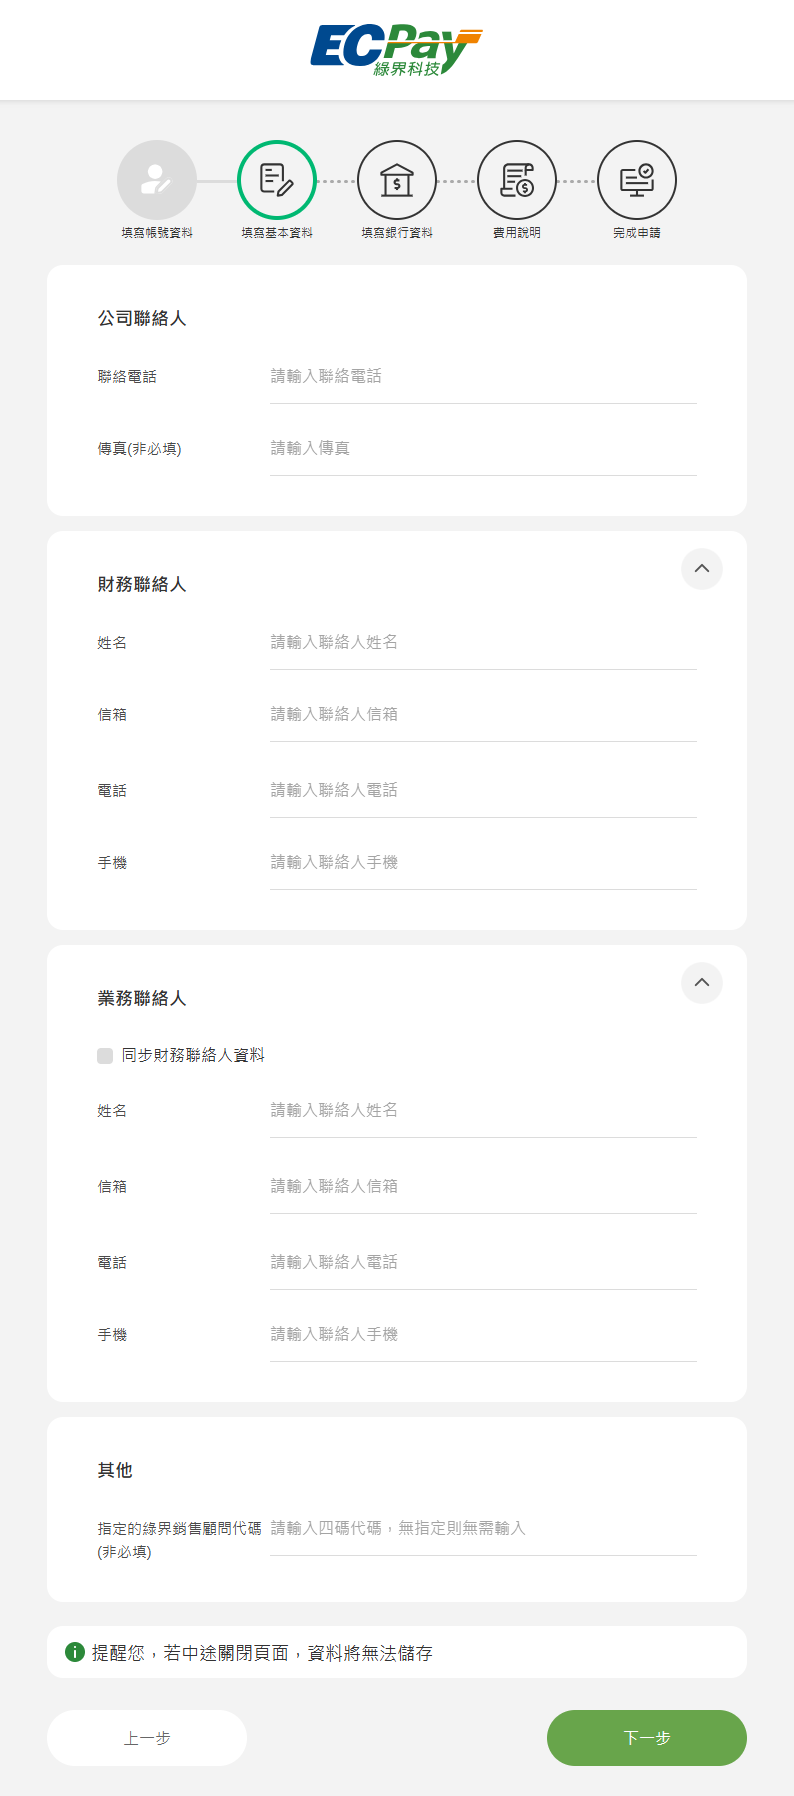
Task: Enable 同步財務聯絡人資料 checkbox
Action: [x=105, y=1056]
